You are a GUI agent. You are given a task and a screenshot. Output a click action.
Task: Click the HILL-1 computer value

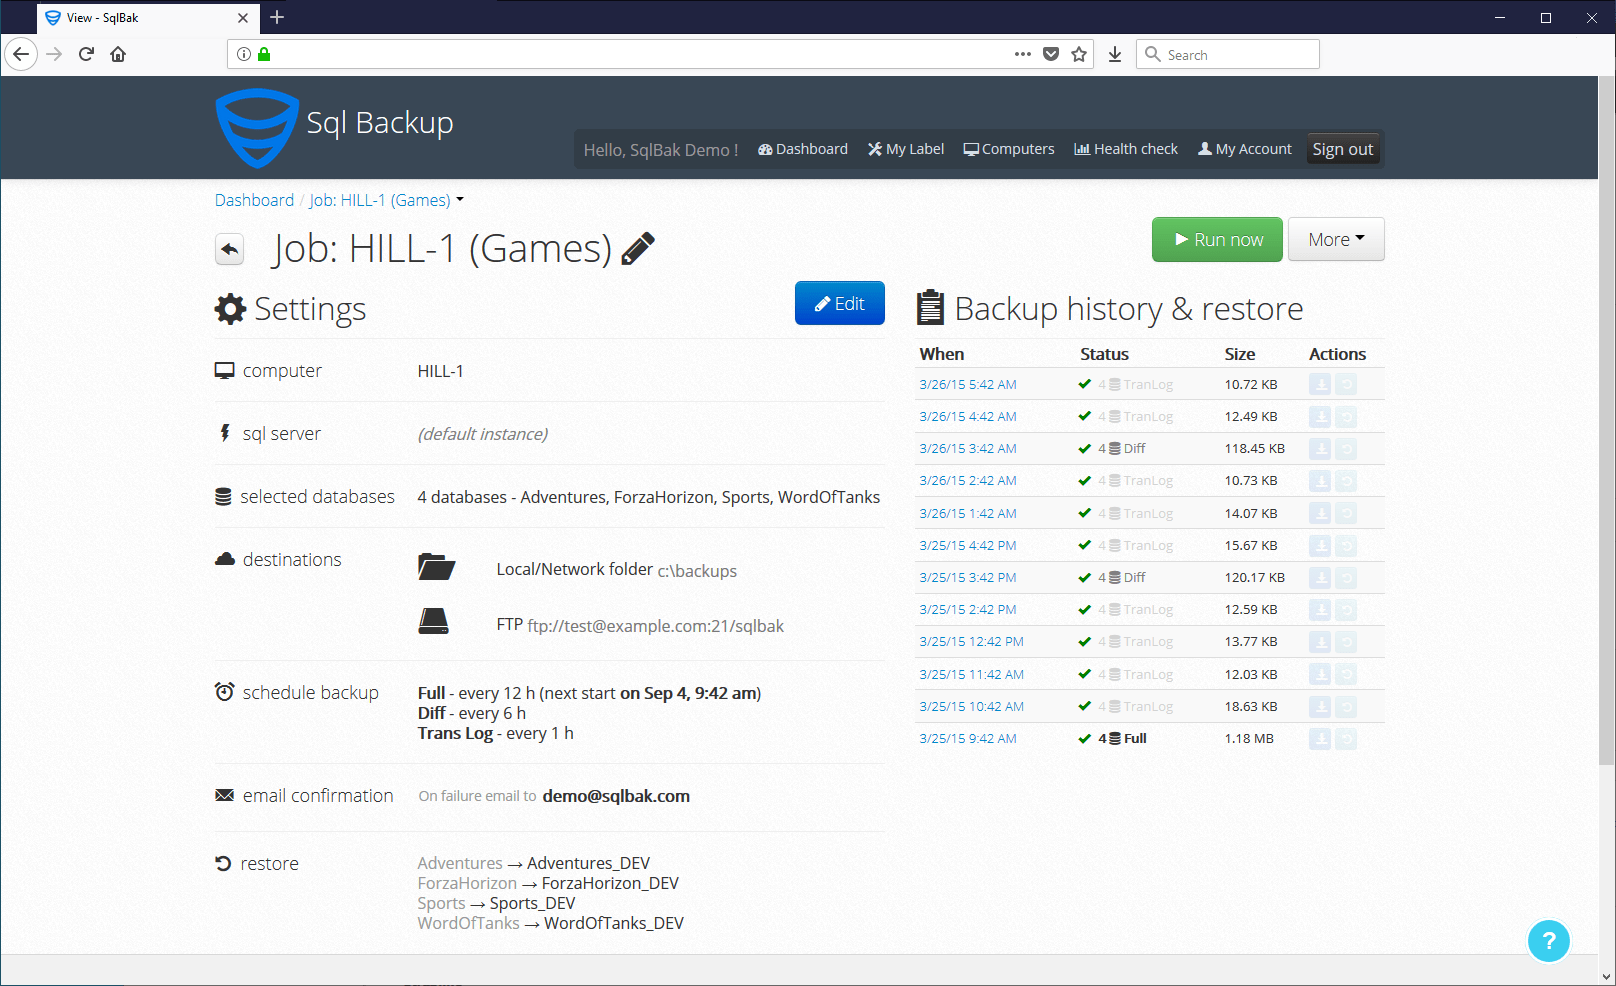[x=440, y=371]
